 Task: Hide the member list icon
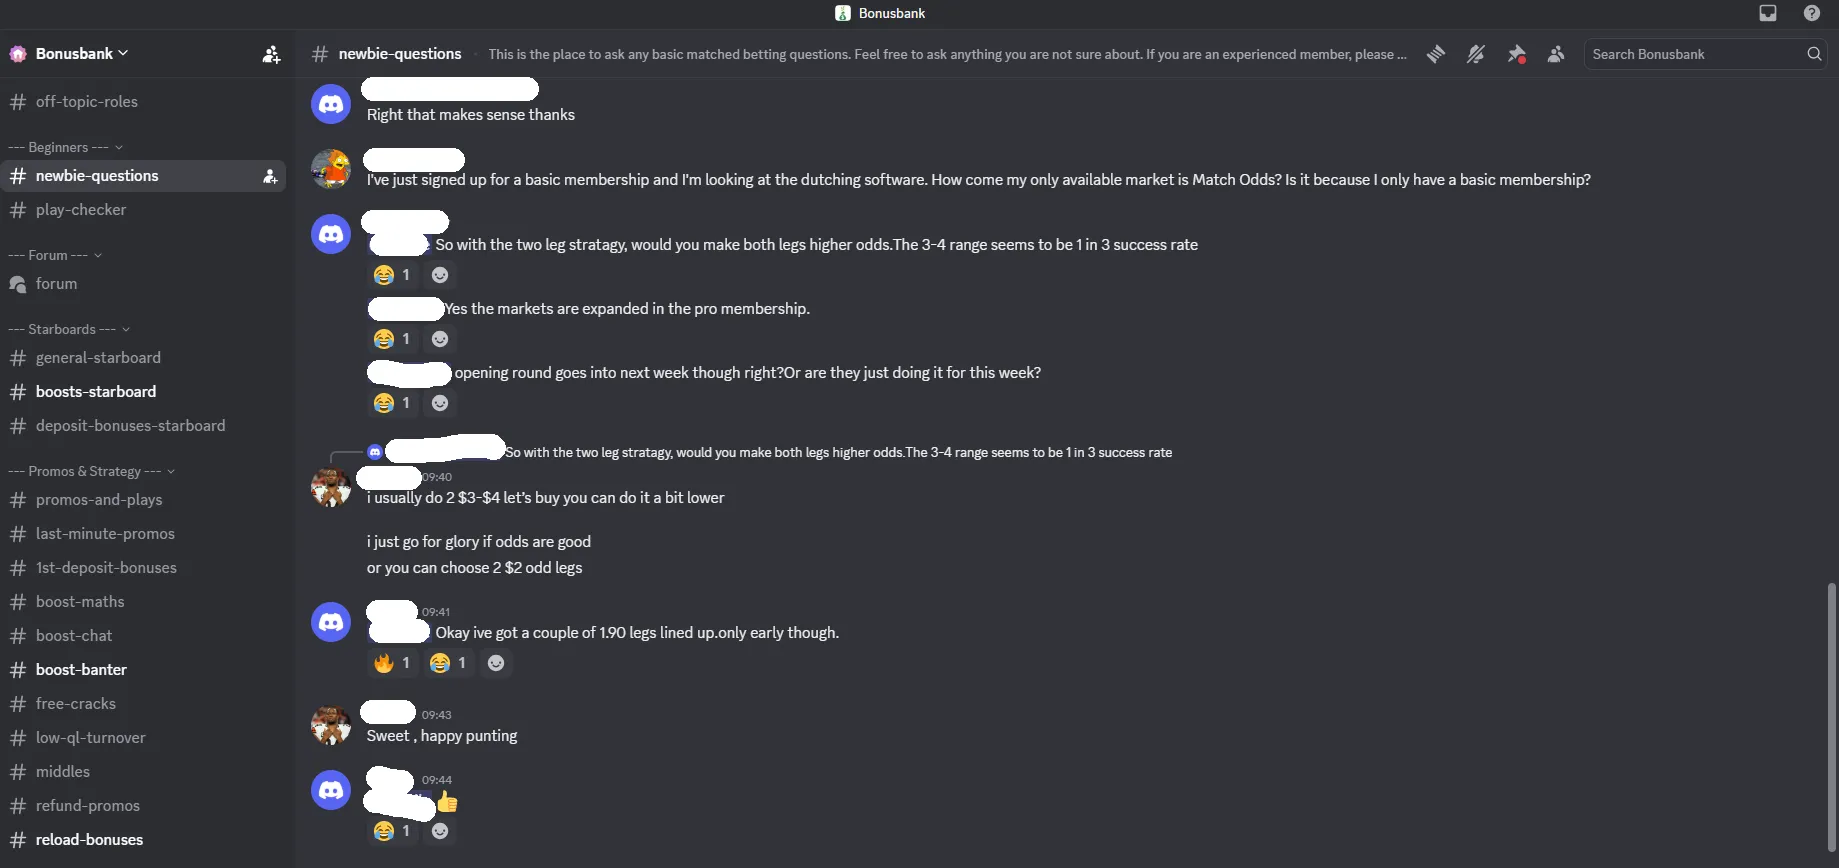coord(1555,54)
